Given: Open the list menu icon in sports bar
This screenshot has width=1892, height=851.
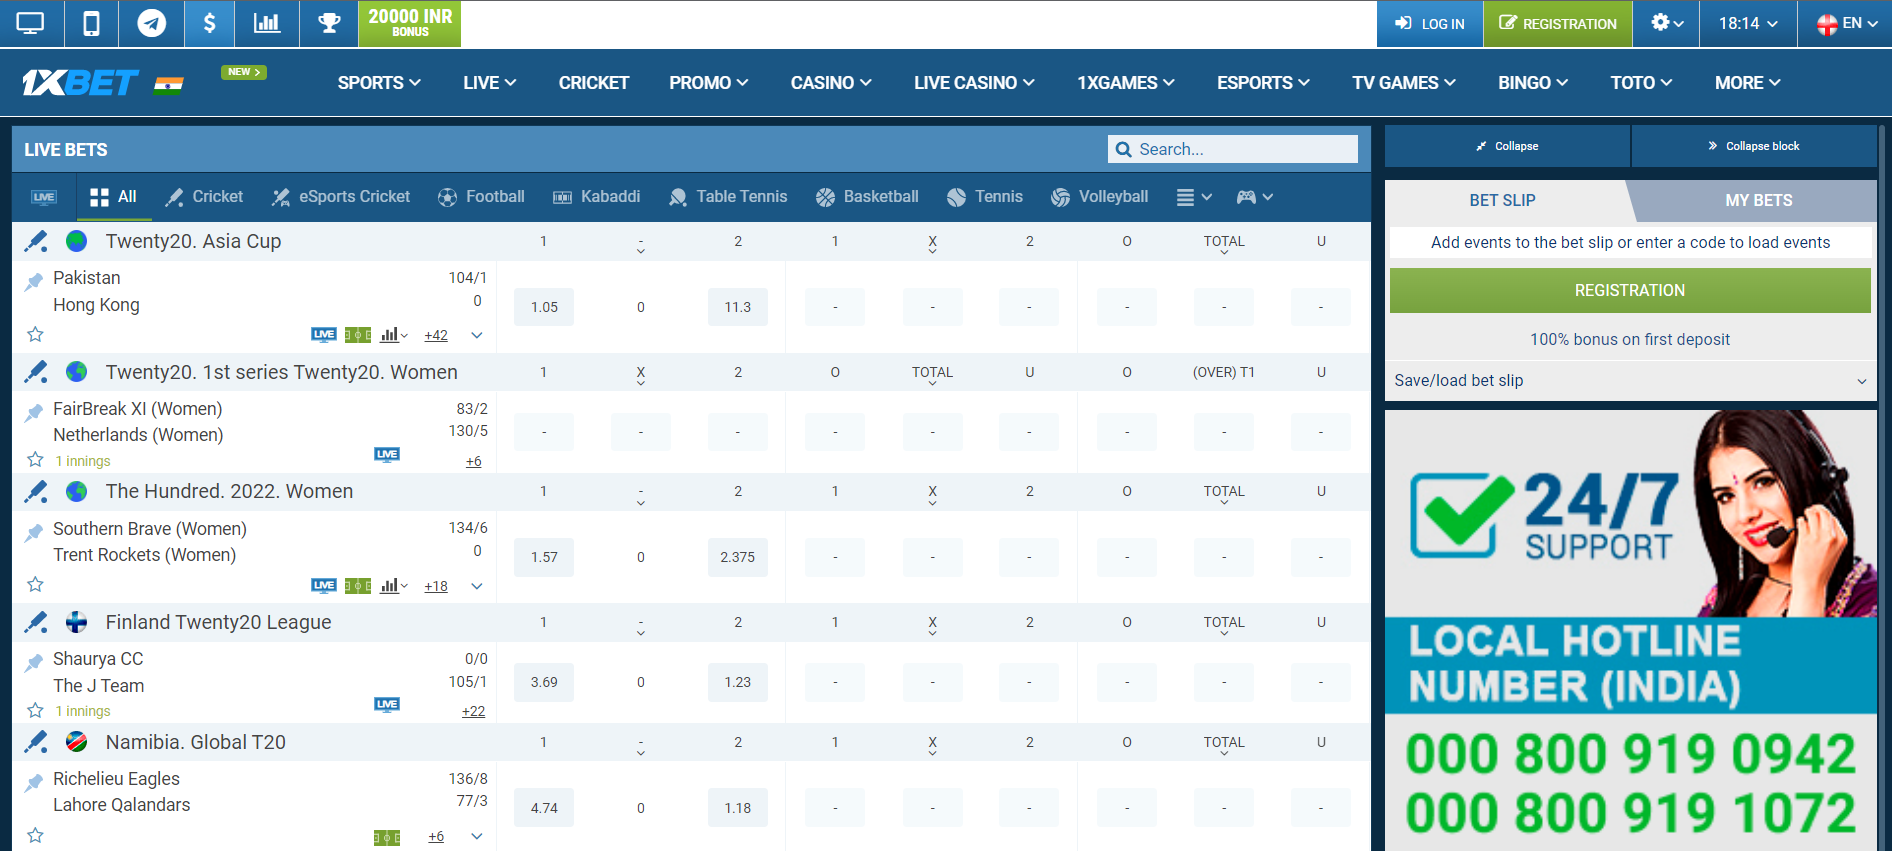Looking at the screenshot, I should 1194,197.
